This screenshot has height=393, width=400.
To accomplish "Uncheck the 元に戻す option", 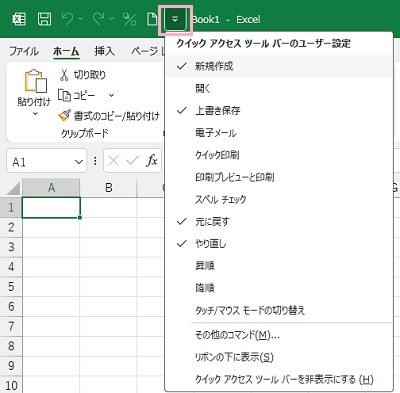I will [279, 222].
